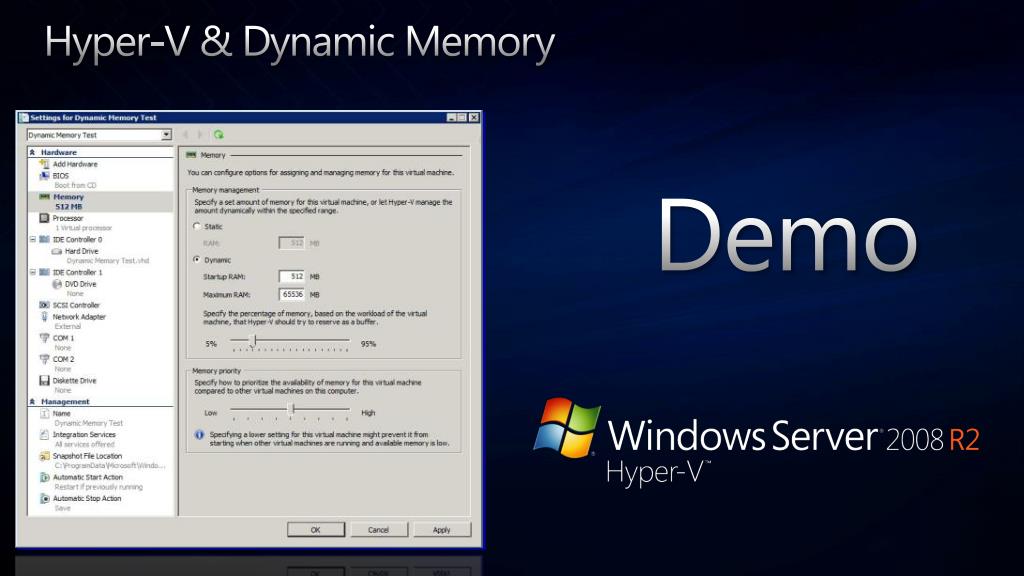1024x576 pixels.
Task: Select the Processor tree item label
Action: point(68,218)
